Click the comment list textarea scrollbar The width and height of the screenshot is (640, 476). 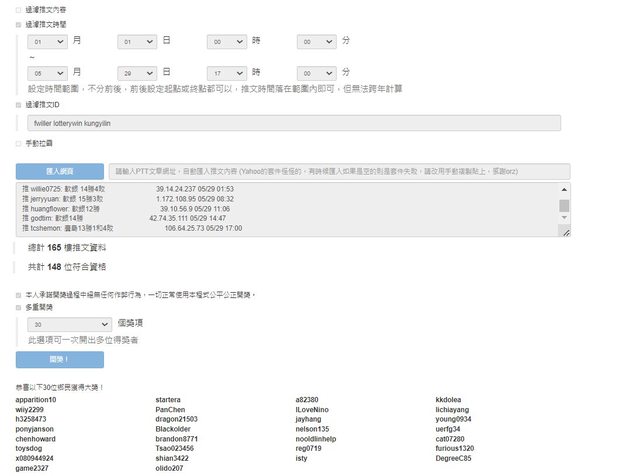564,206
